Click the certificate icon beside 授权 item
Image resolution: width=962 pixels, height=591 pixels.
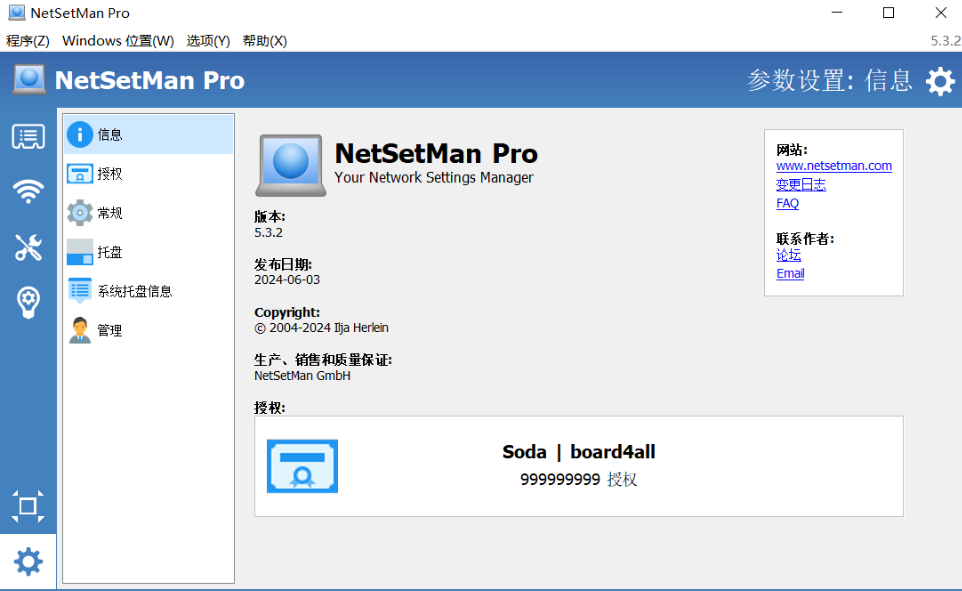pos(80,174)
